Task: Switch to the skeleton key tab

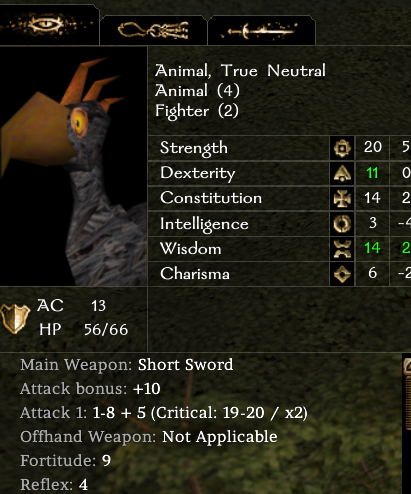Action: pos(153,30)
